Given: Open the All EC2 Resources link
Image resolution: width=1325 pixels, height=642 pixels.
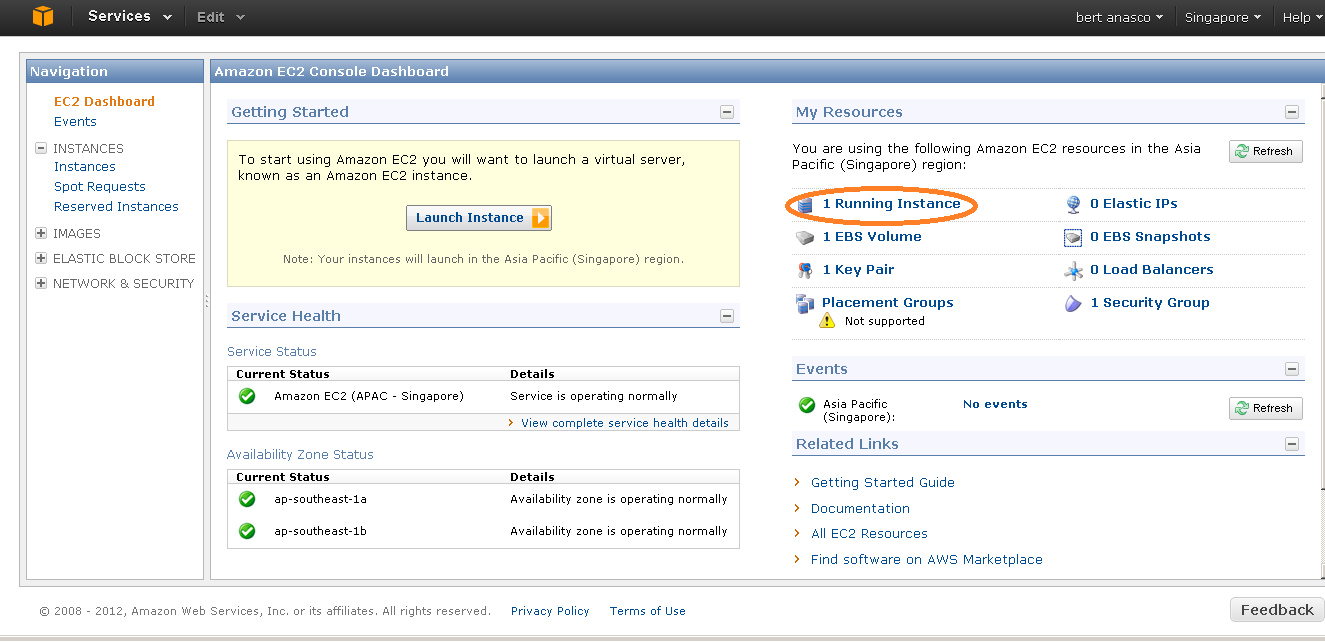Looking at the screenshot, I should 869,533.
